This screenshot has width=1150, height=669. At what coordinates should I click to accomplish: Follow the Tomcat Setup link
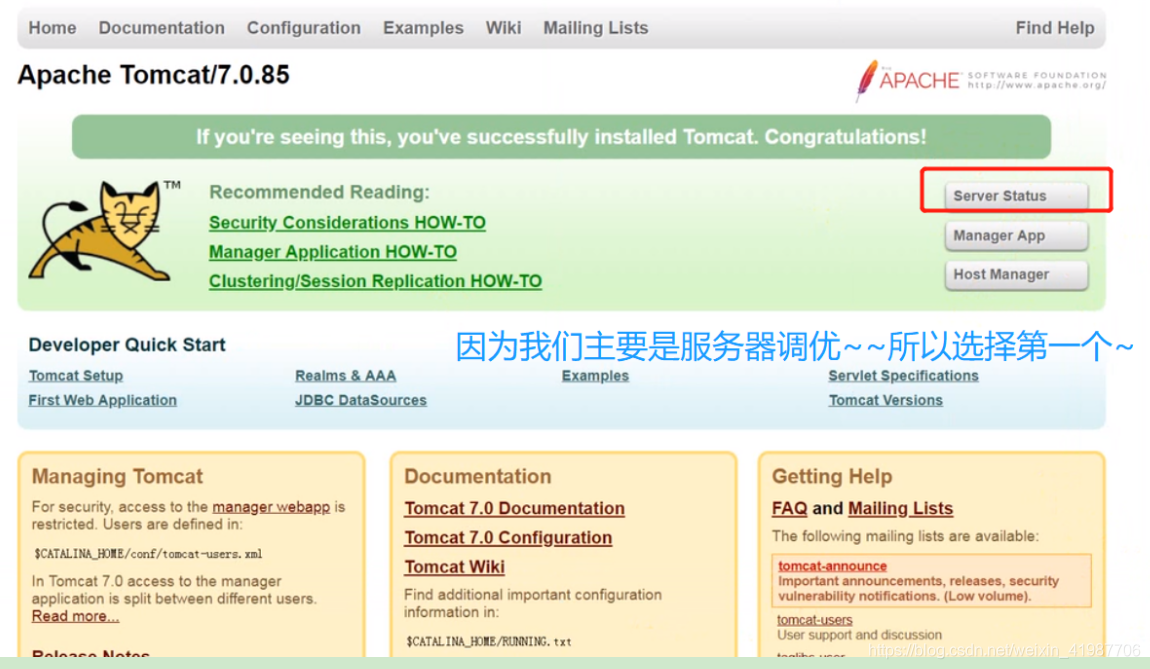(76, 376)
